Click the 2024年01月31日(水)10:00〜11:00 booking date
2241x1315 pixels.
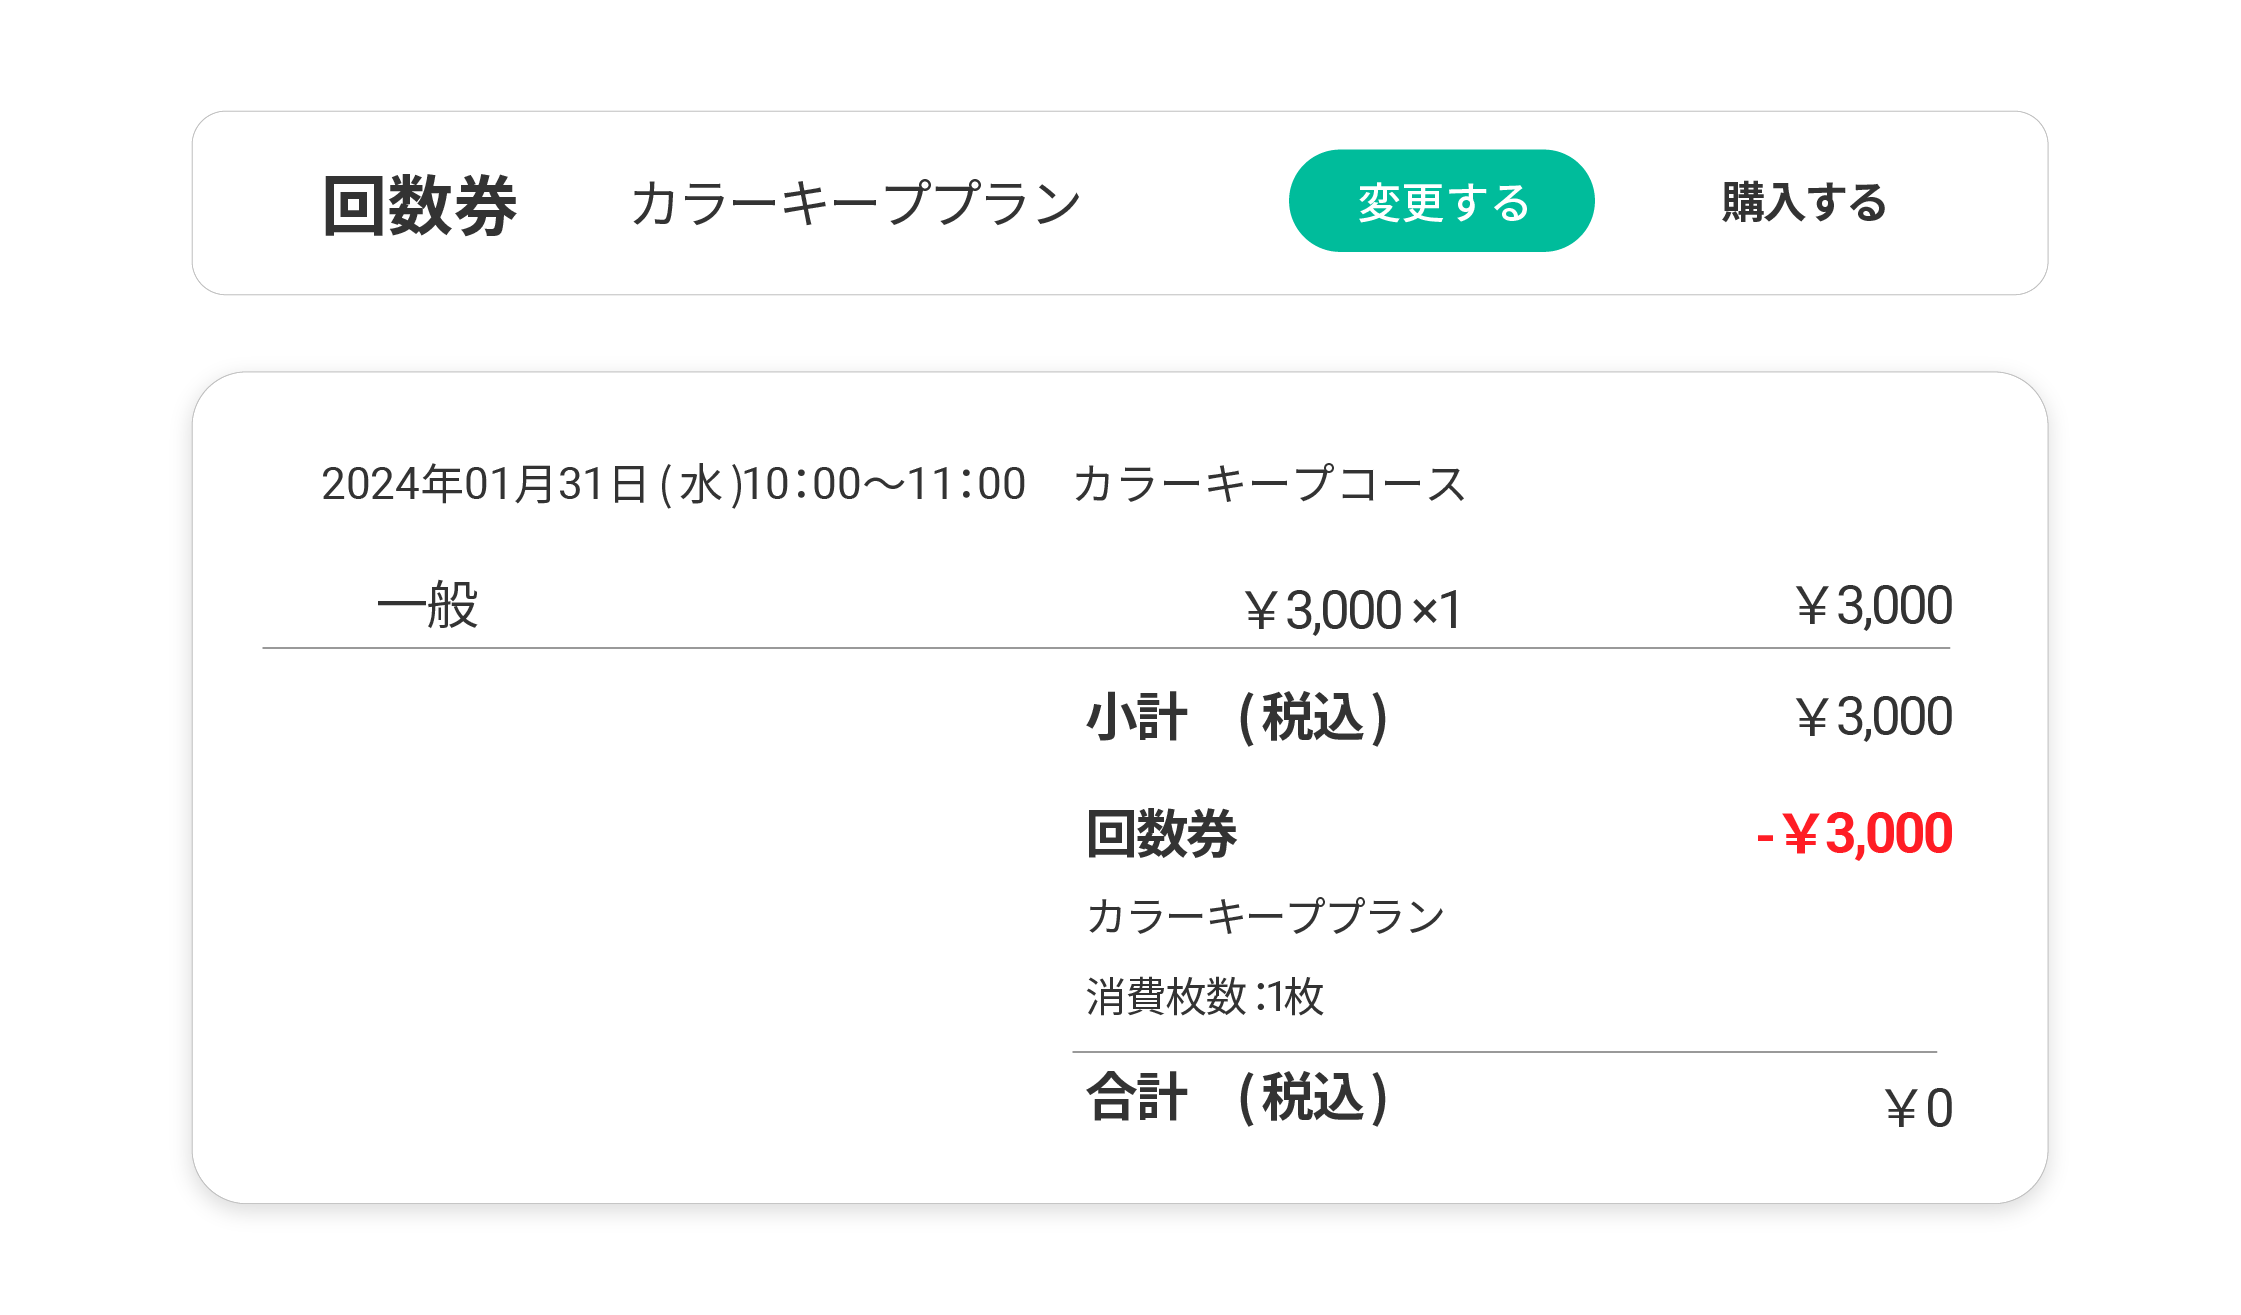tap(673, 484)
